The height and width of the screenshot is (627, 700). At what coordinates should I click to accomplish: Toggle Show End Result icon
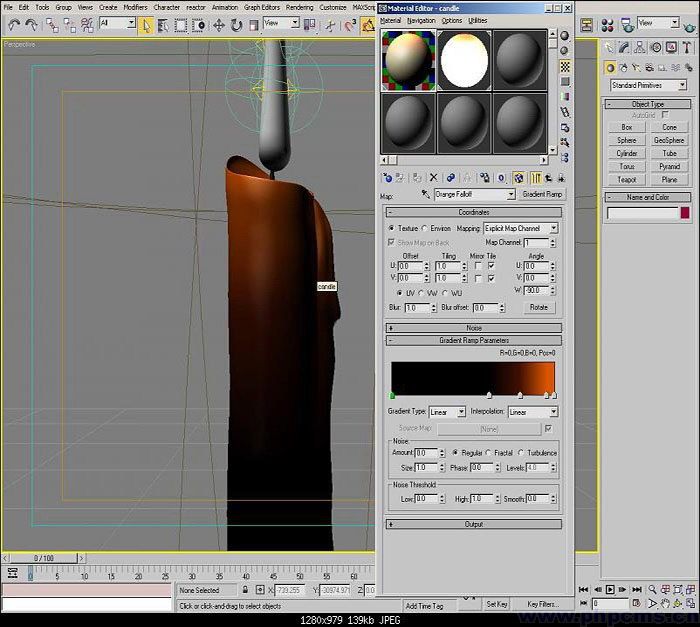click(x=536, y=178)
